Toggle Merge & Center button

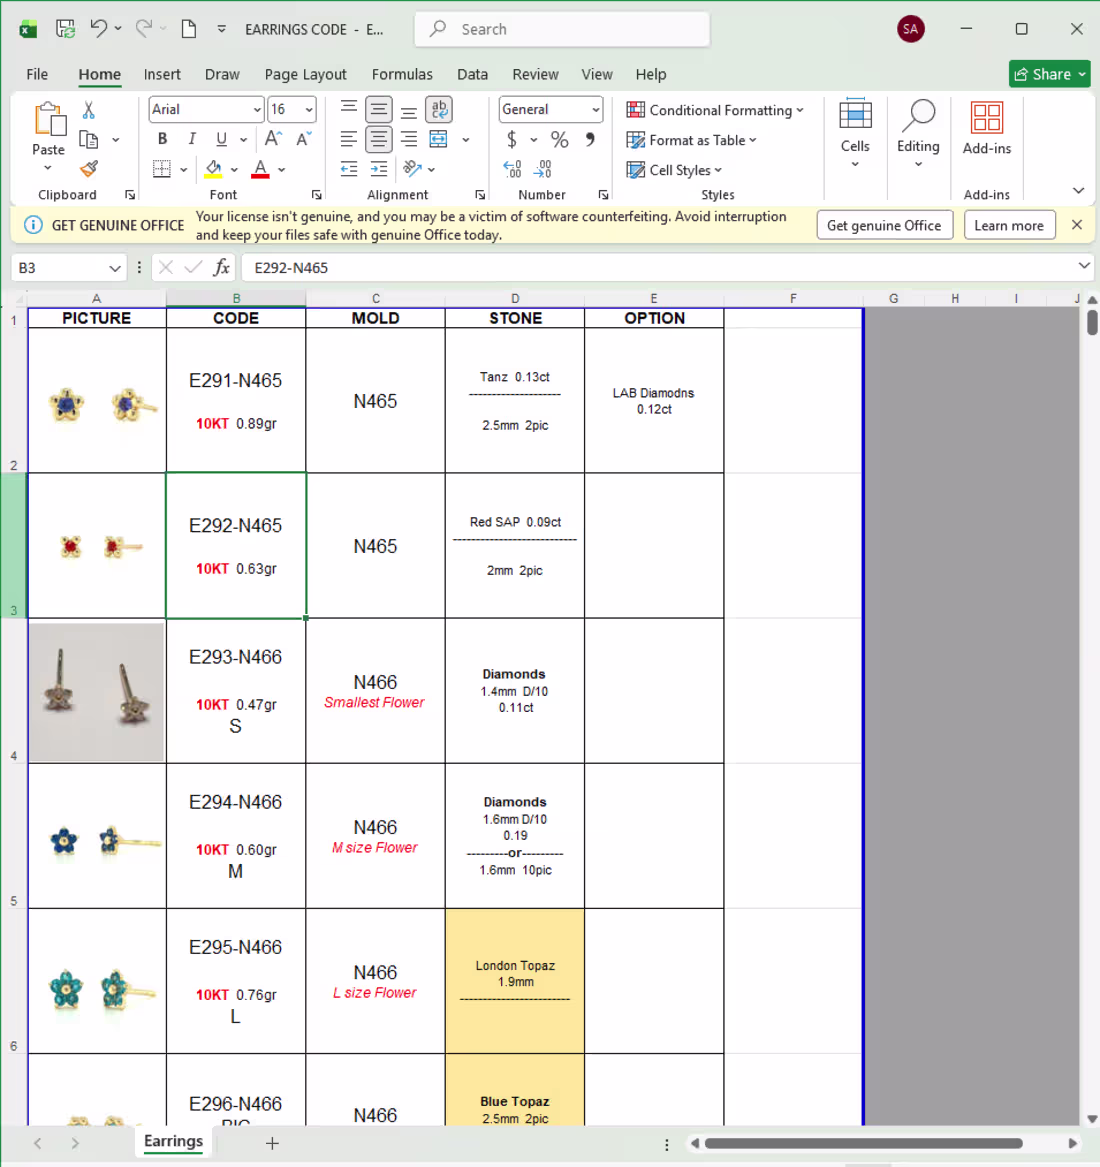click(x=439, y=139)
